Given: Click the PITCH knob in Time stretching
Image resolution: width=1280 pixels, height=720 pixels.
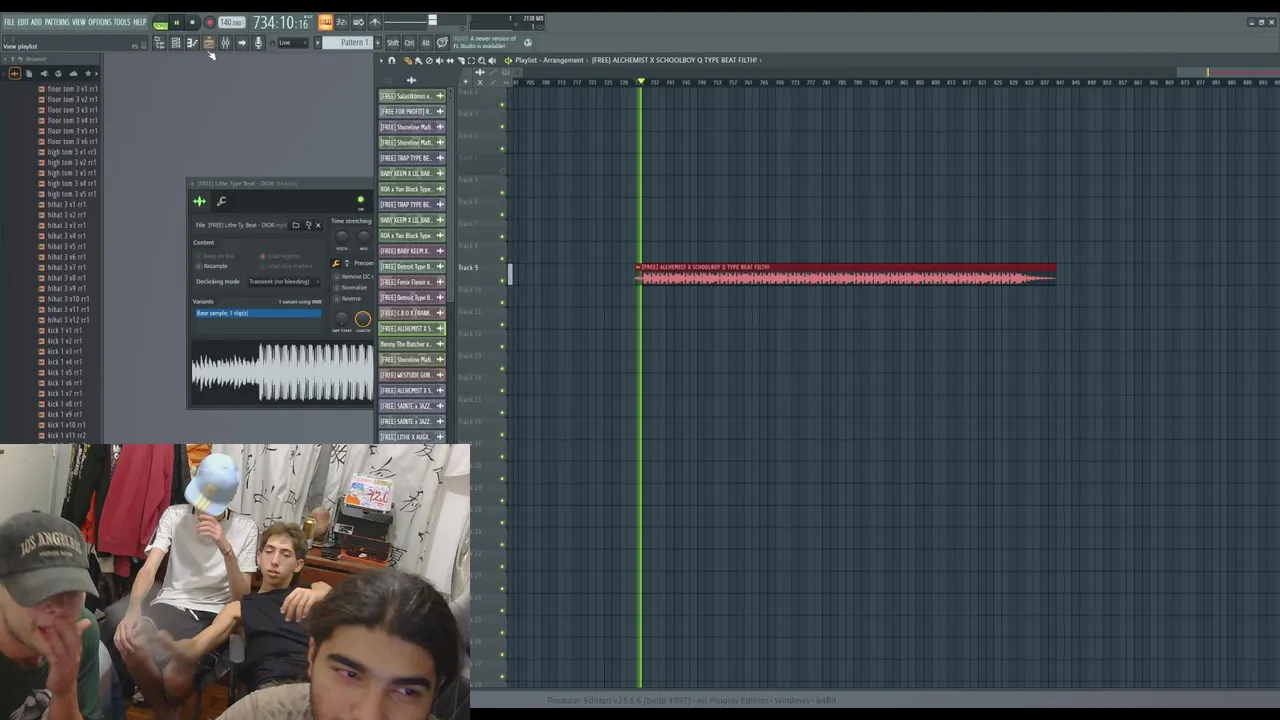Looking at the screenshot, I should pos(342,237).
